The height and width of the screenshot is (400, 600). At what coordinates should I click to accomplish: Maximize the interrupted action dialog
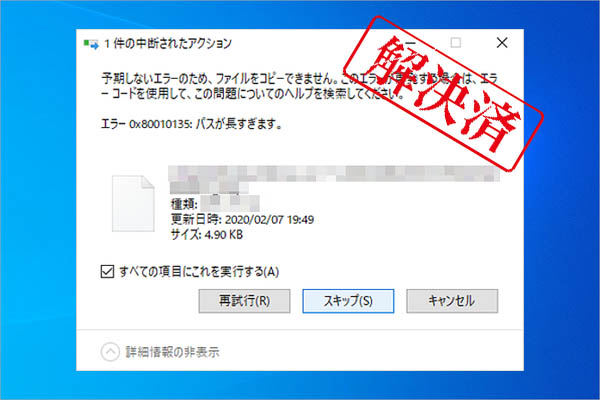[455, 42]
